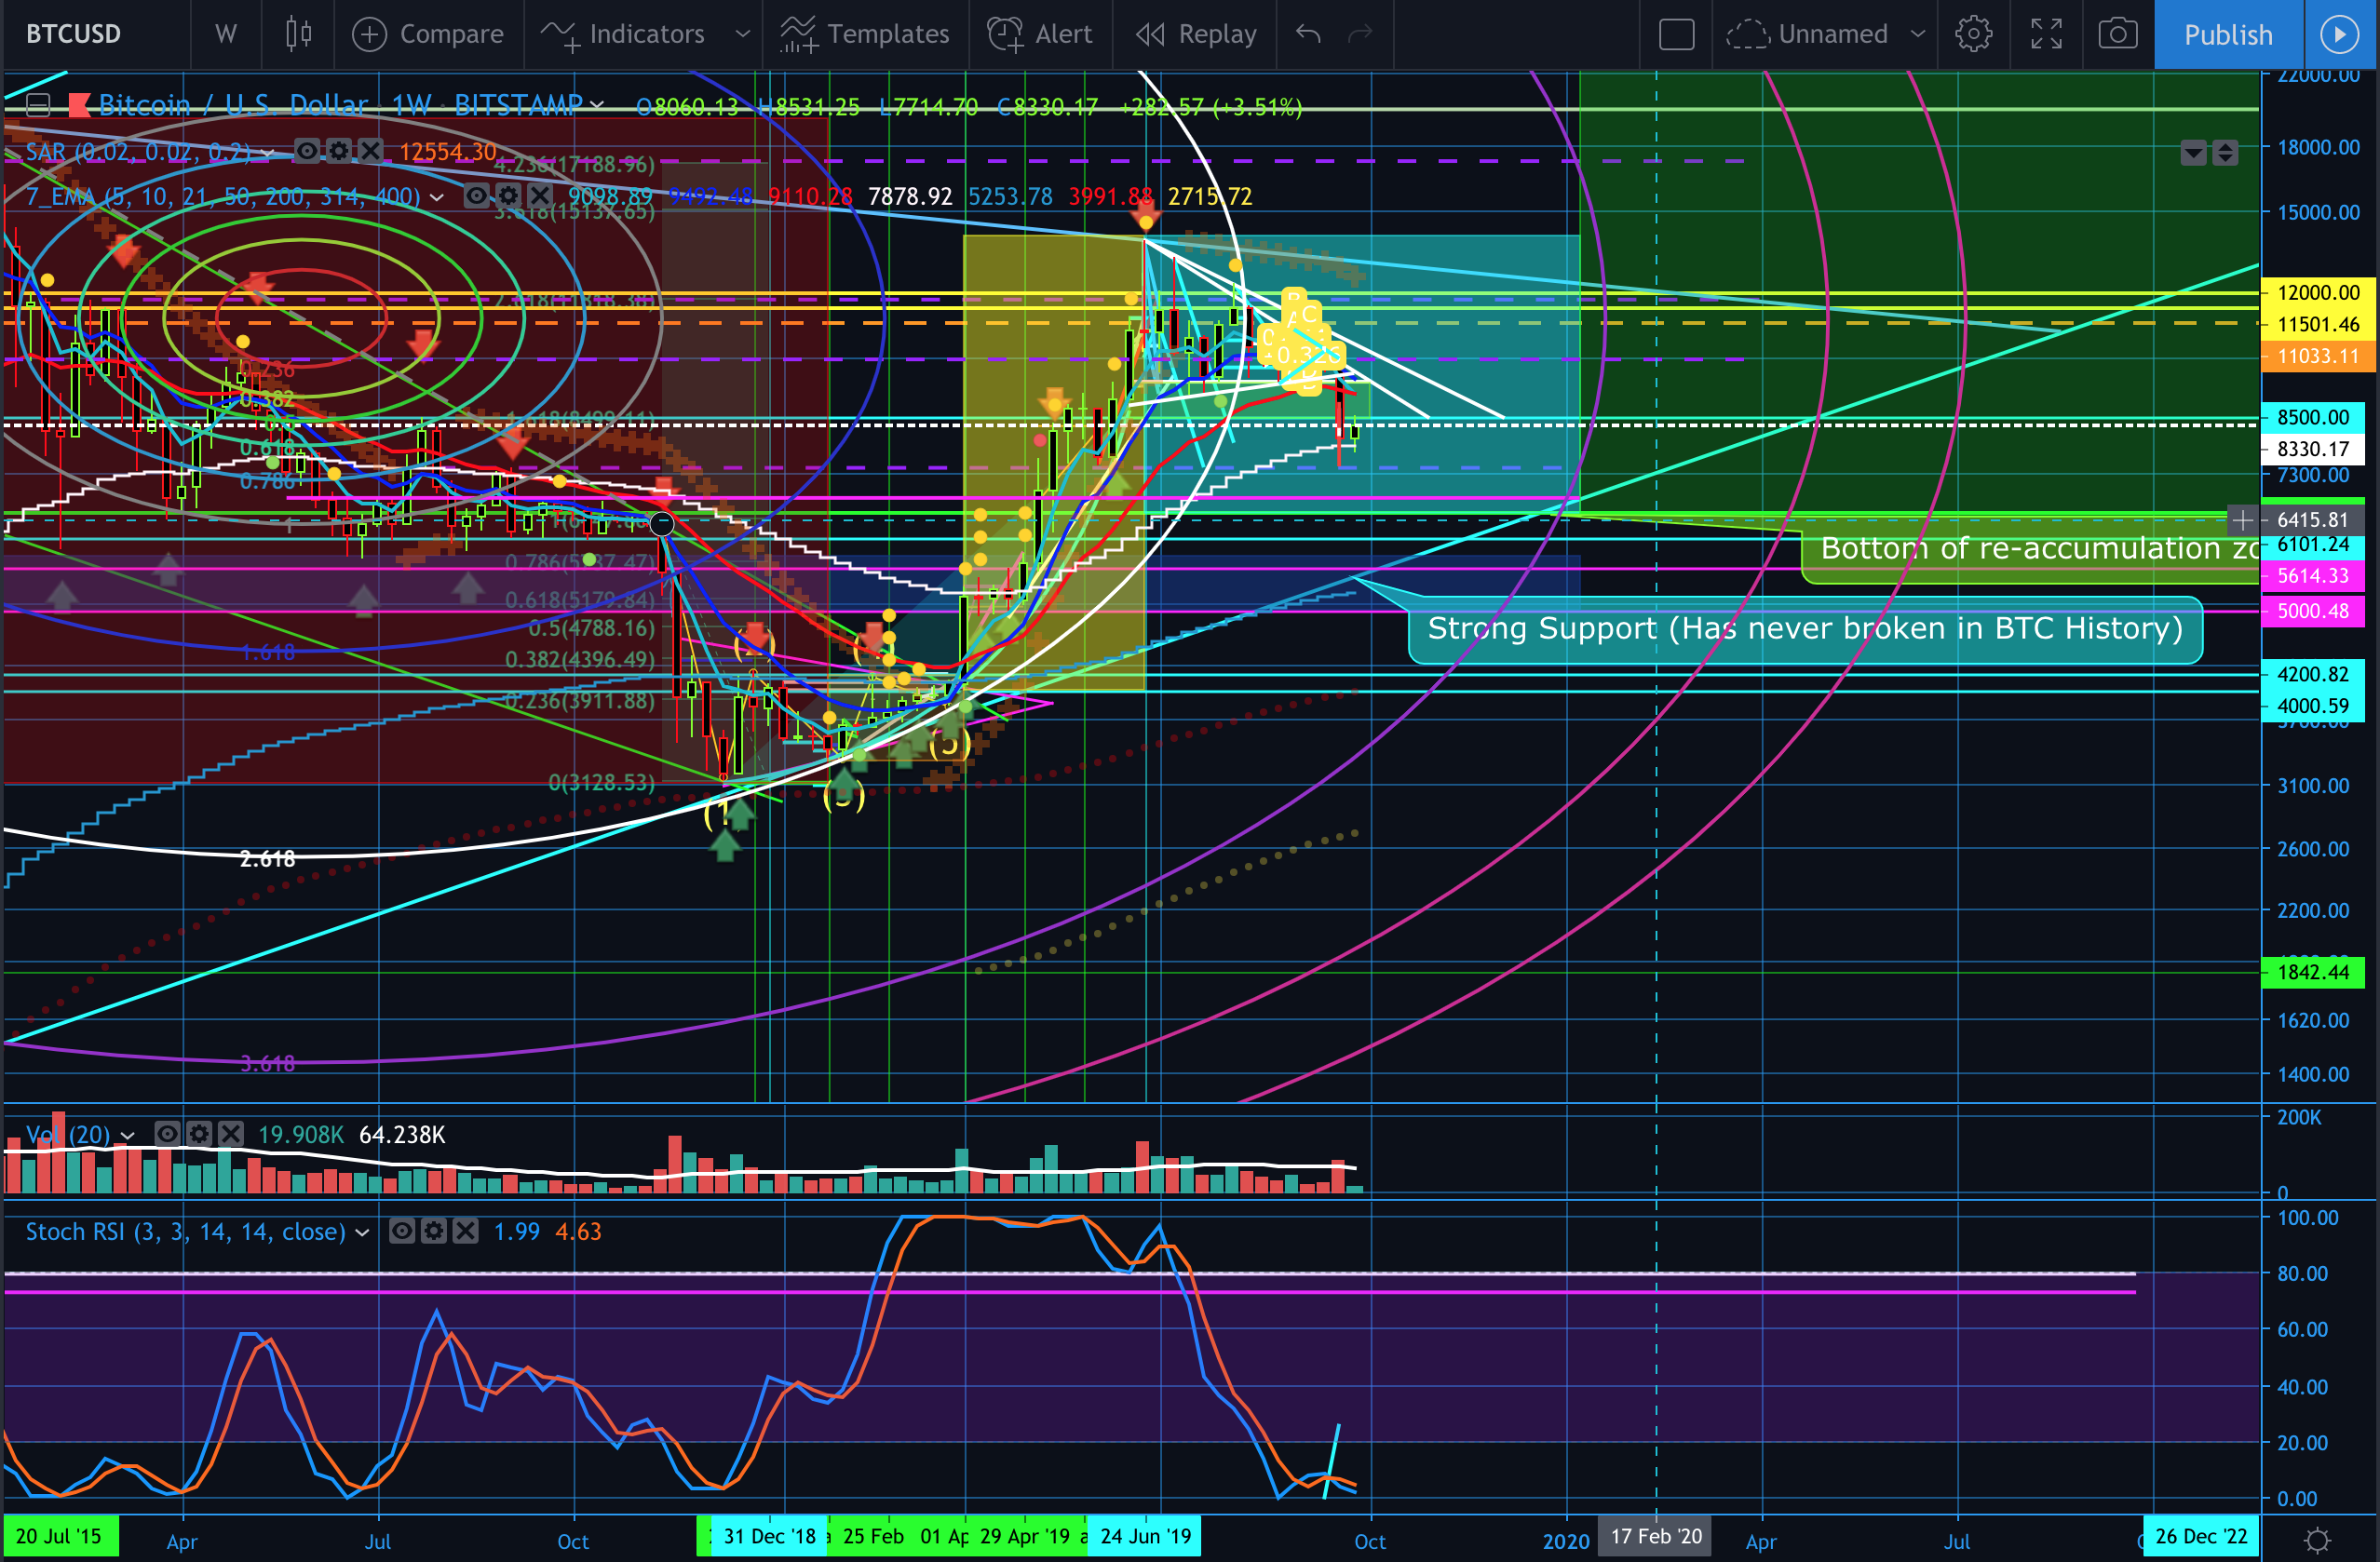This screenshot has width=2380, height=1562.
Task: Remove the Stoch RSI indicator
Action: [x=466, y=1231]
